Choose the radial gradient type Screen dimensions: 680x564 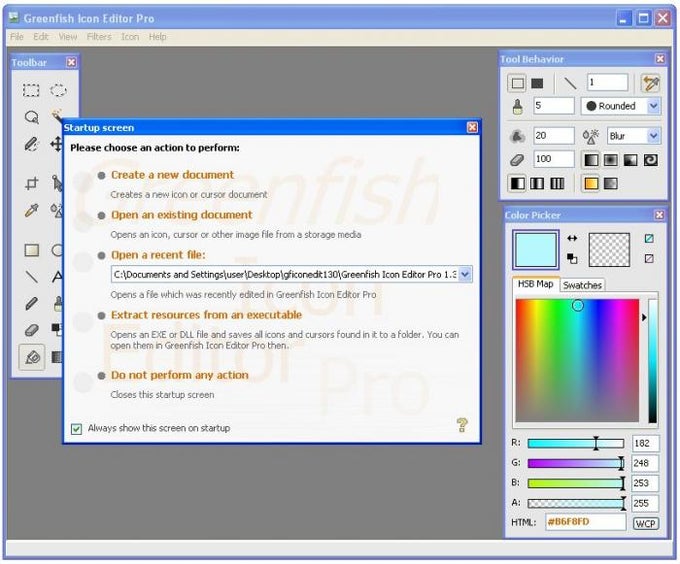point(611,160)
